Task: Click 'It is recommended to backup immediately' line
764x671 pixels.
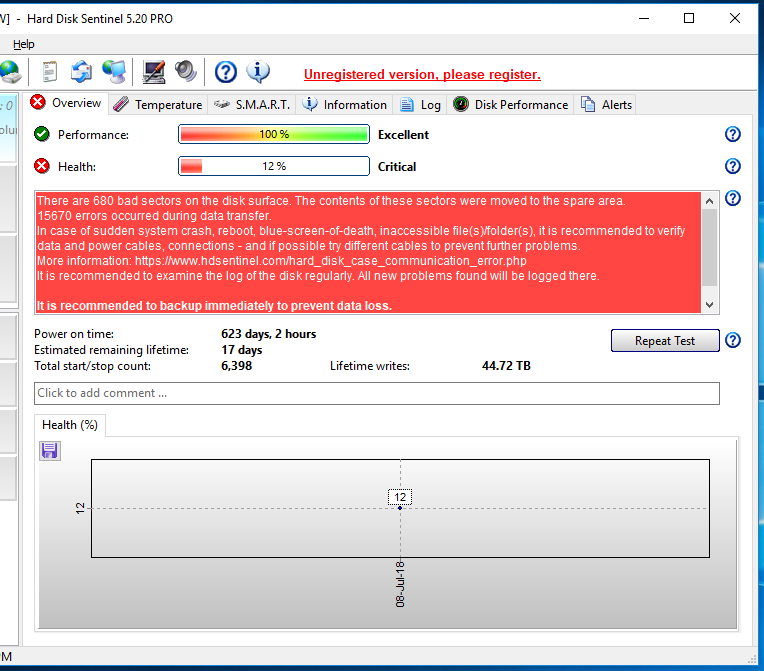Action: click(214, 306)
